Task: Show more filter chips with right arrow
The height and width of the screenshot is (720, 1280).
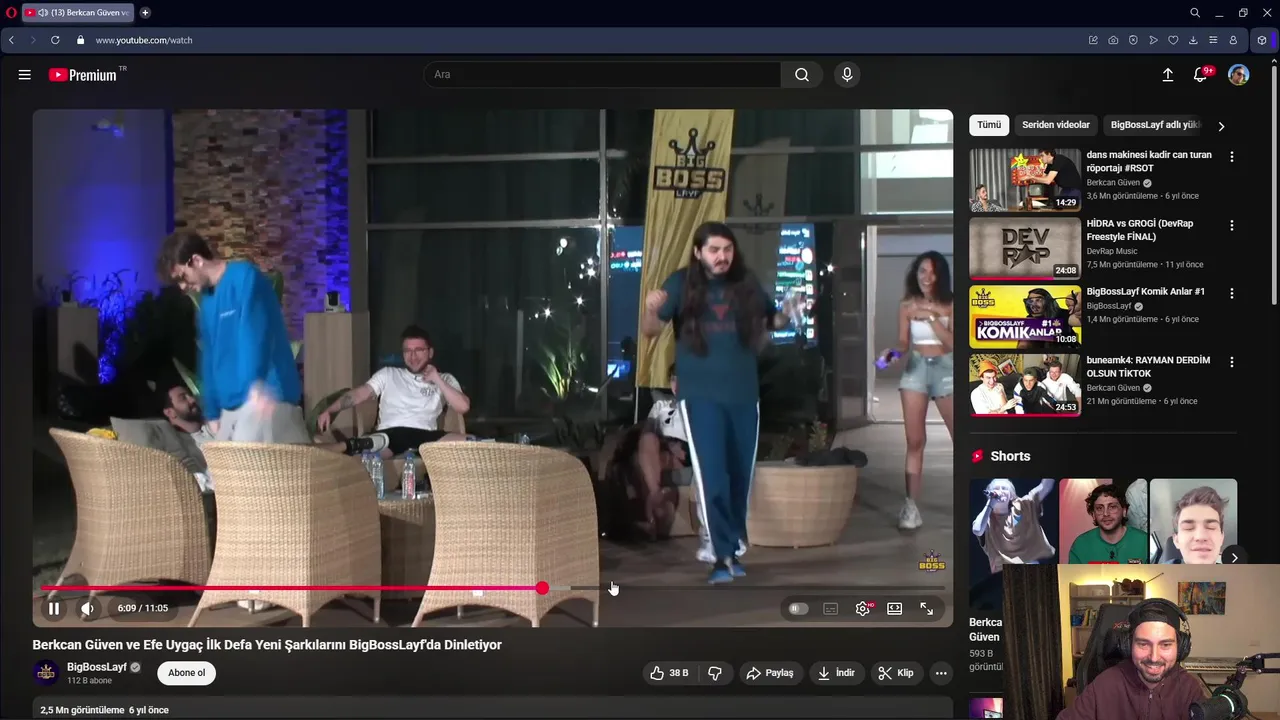Action: click(1221, 126)
